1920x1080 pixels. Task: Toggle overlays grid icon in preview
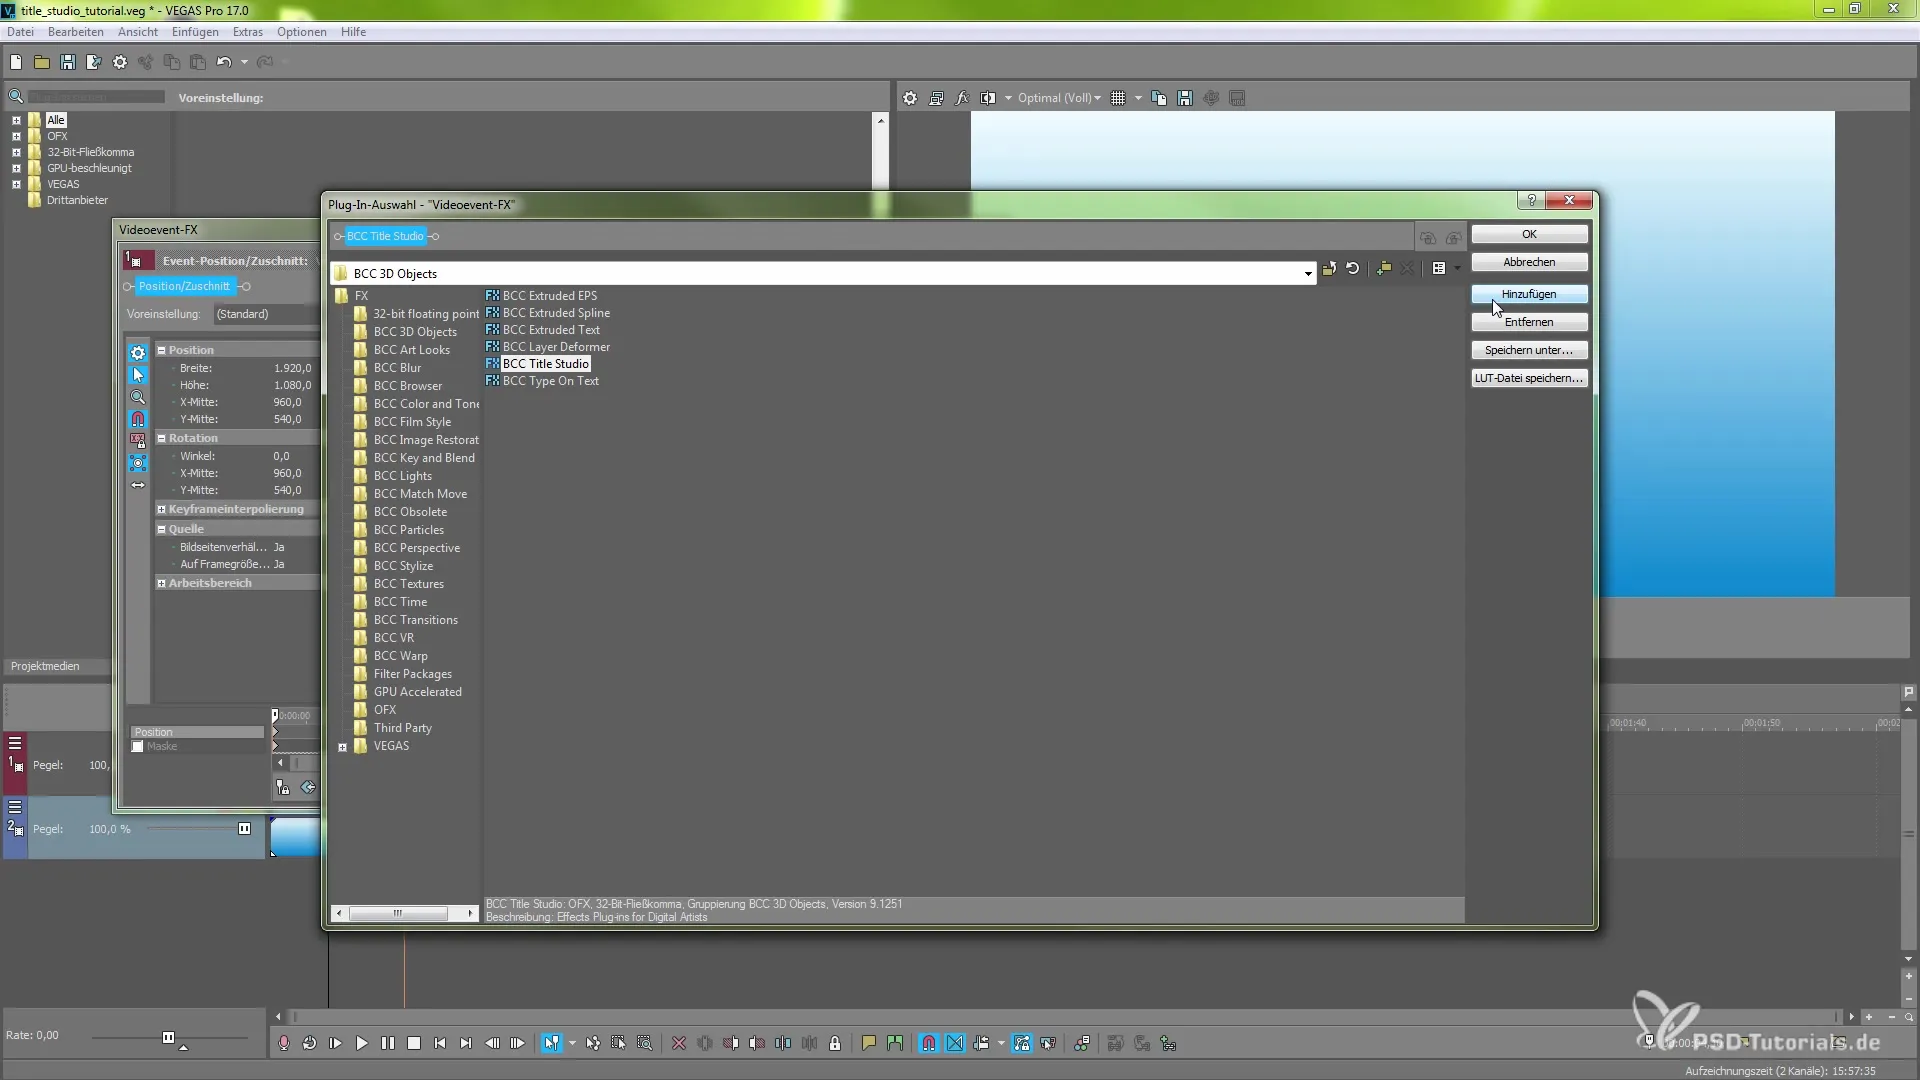1118,98
